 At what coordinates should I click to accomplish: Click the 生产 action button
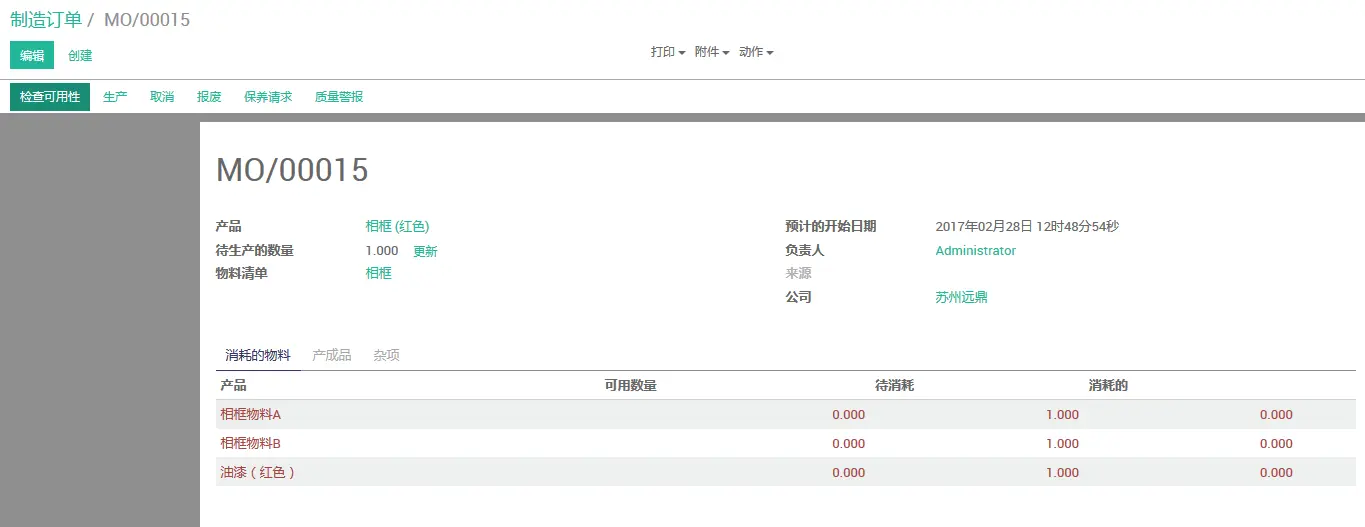click(115, 97)
